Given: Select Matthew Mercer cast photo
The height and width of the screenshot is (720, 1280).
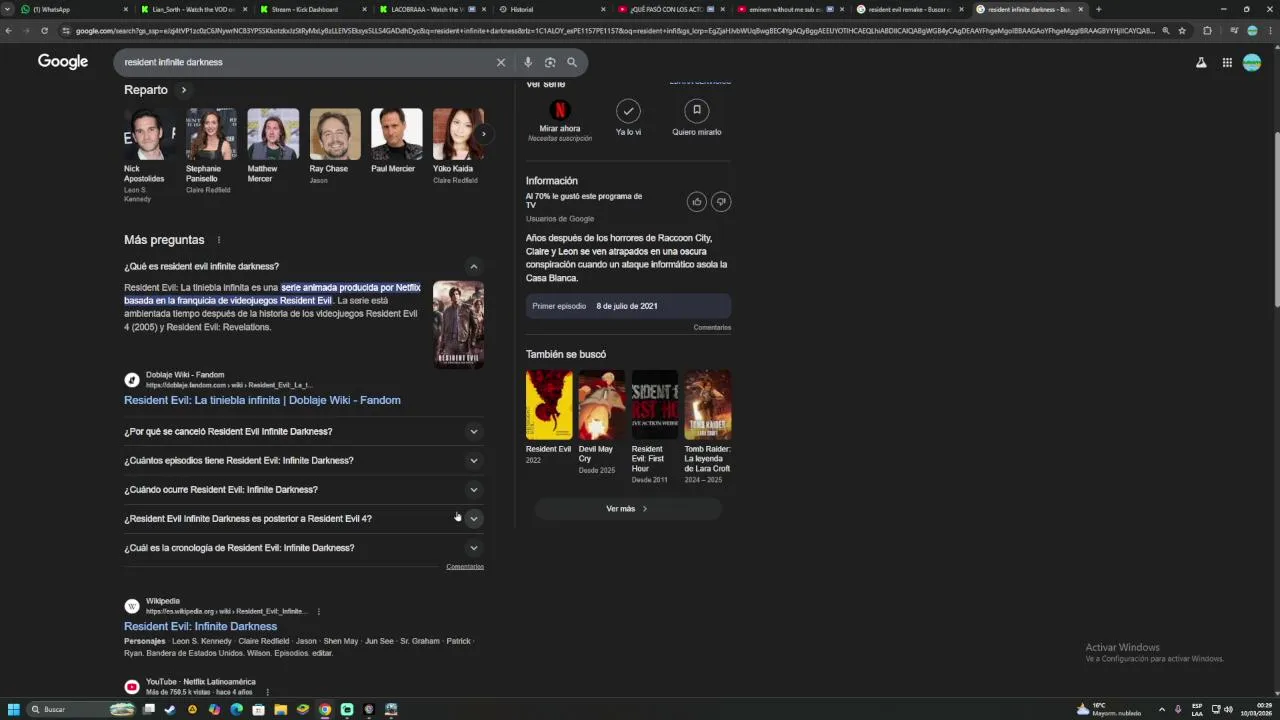Looking at the screenshot, I should (x=273, y=134).
